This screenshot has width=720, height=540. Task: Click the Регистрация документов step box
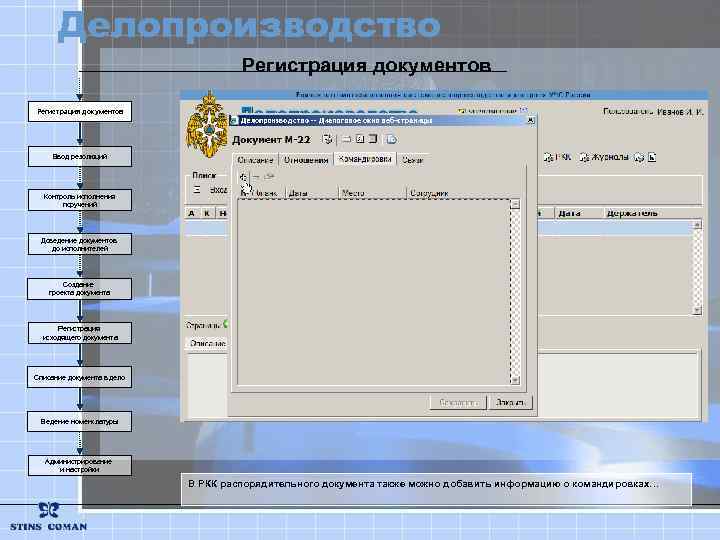tap(80, 112)
